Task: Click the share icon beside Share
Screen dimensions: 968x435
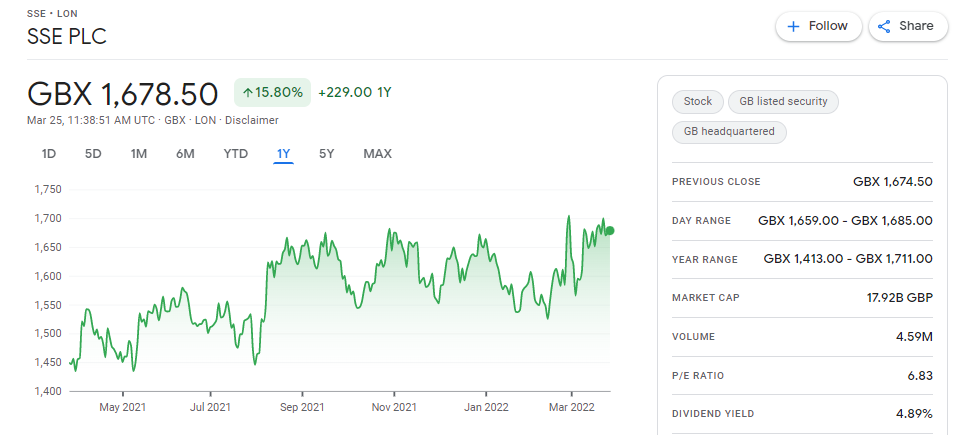Action: pos(884,27)
